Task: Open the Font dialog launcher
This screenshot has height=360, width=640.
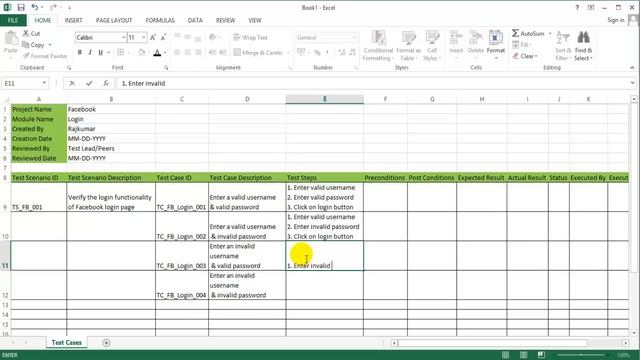Action: [x=166, y=68]
